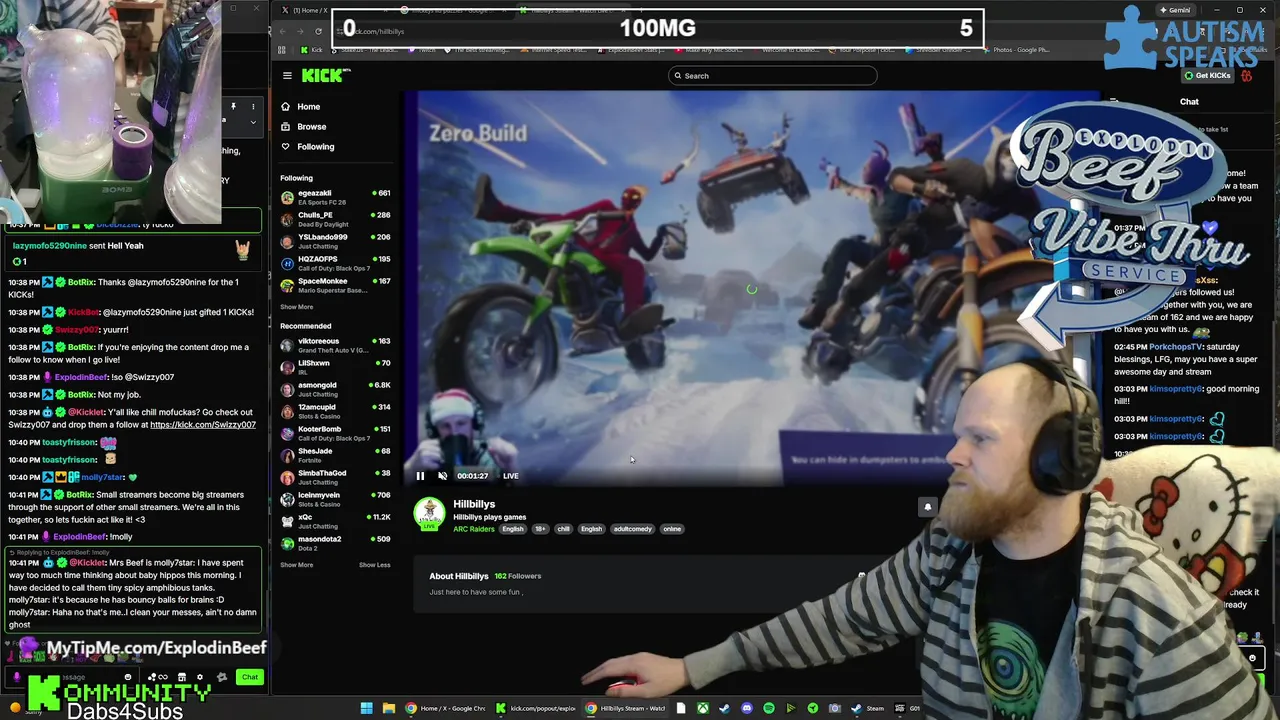Open xQc recommended channel
The width and height of the screenshot is (1280, 720).
[x=335, y=521]
